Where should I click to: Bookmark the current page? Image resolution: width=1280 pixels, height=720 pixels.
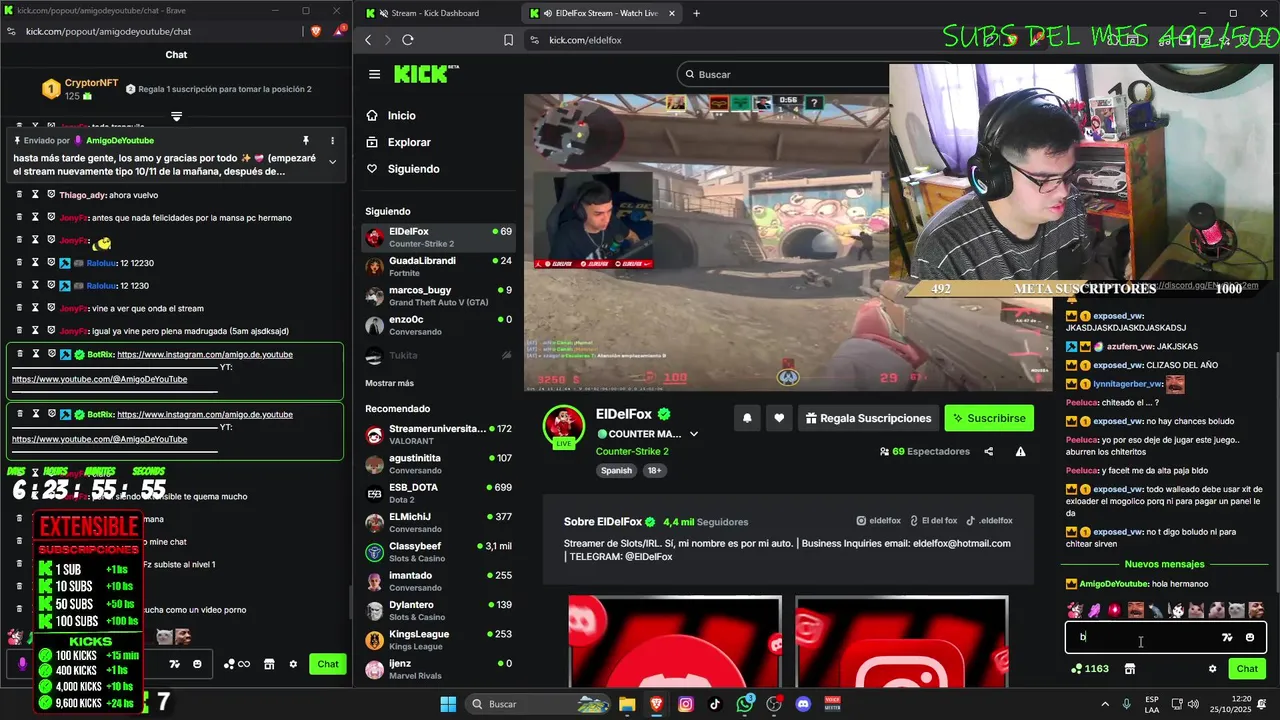(508, 40)
